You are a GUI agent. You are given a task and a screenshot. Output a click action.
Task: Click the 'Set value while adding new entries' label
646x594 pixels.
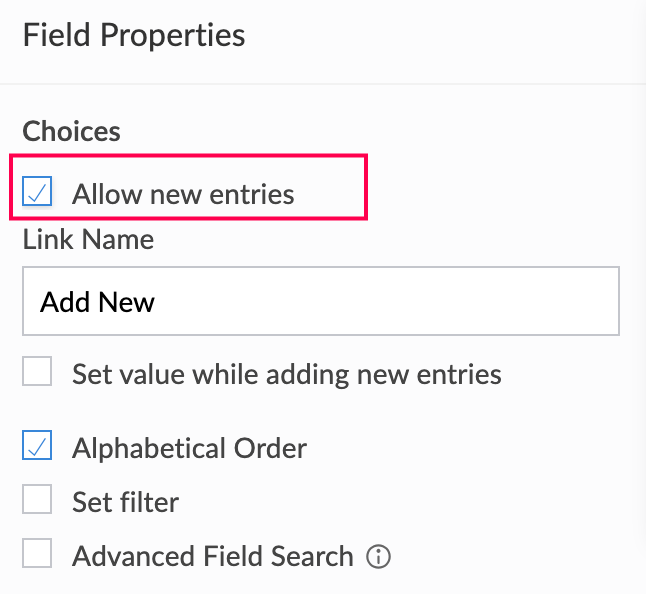pos(286,374)
